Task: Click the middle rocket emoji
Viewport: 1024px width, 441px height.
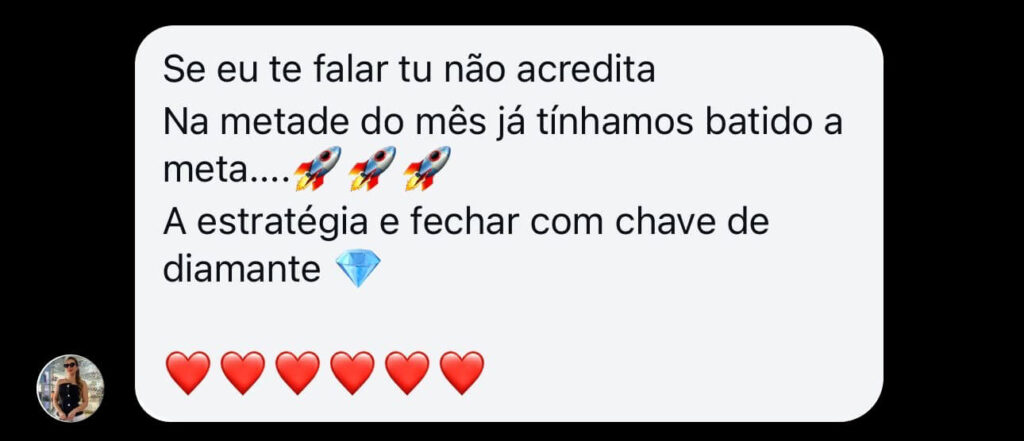Action: [x=372, y=168]
